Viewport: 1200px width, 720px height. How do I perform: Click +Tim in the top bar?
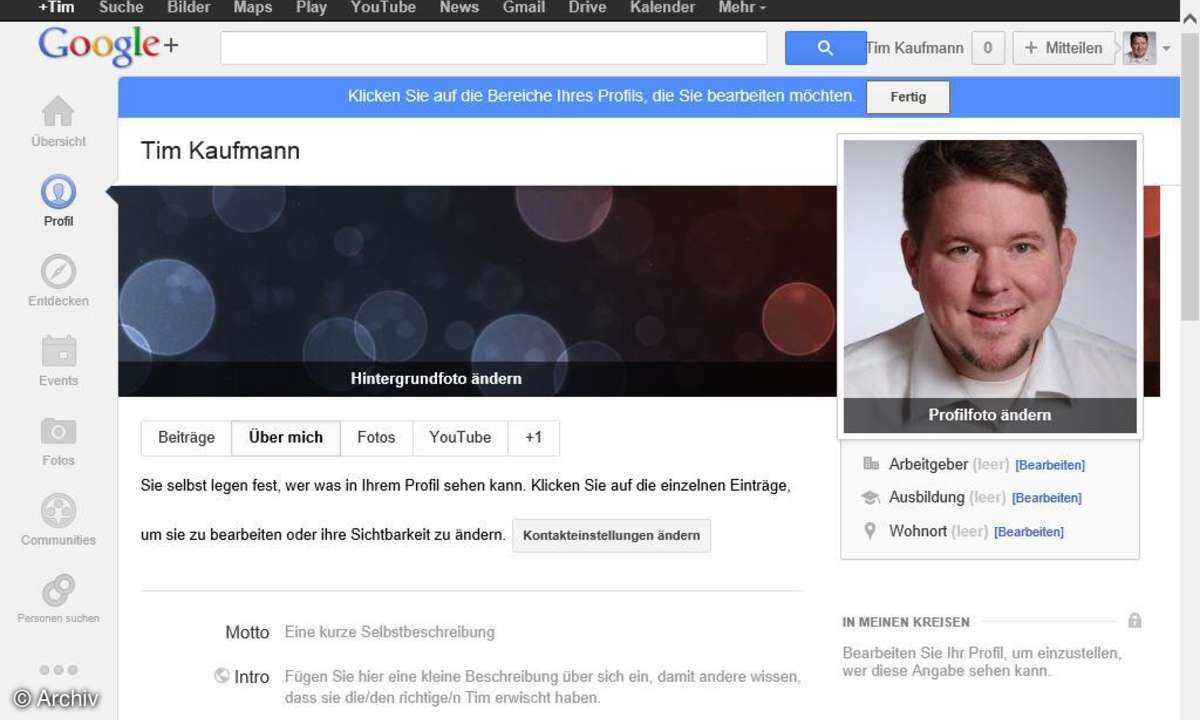click(x=56, y=7)
